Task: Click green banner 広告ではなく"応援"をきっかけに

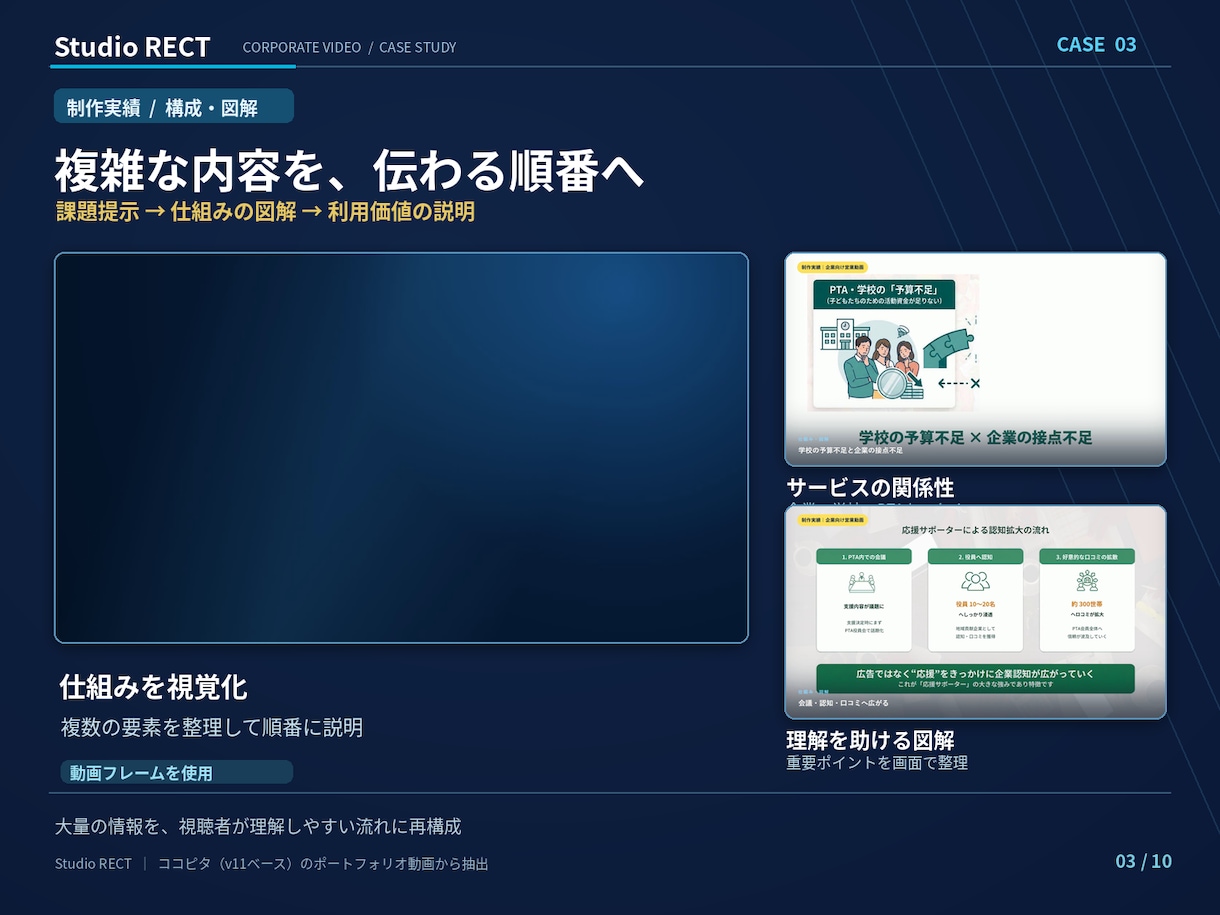Action: [975, 678]
